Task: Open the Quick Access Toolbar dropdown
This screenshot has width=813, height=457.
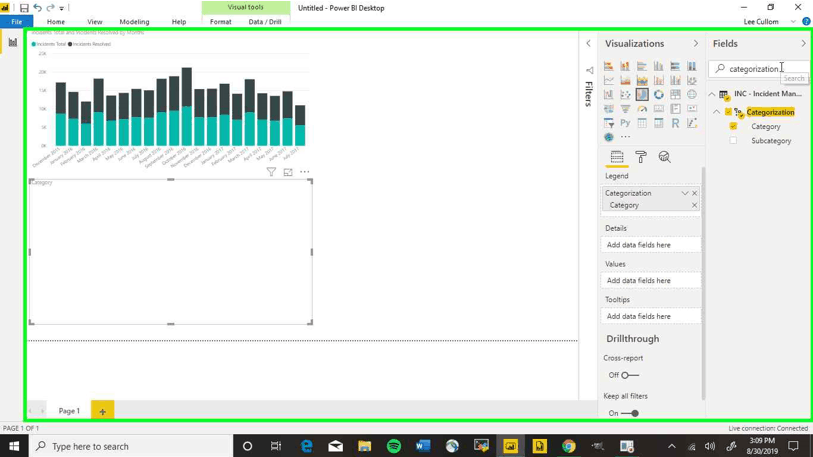Action: pos(62,8)
